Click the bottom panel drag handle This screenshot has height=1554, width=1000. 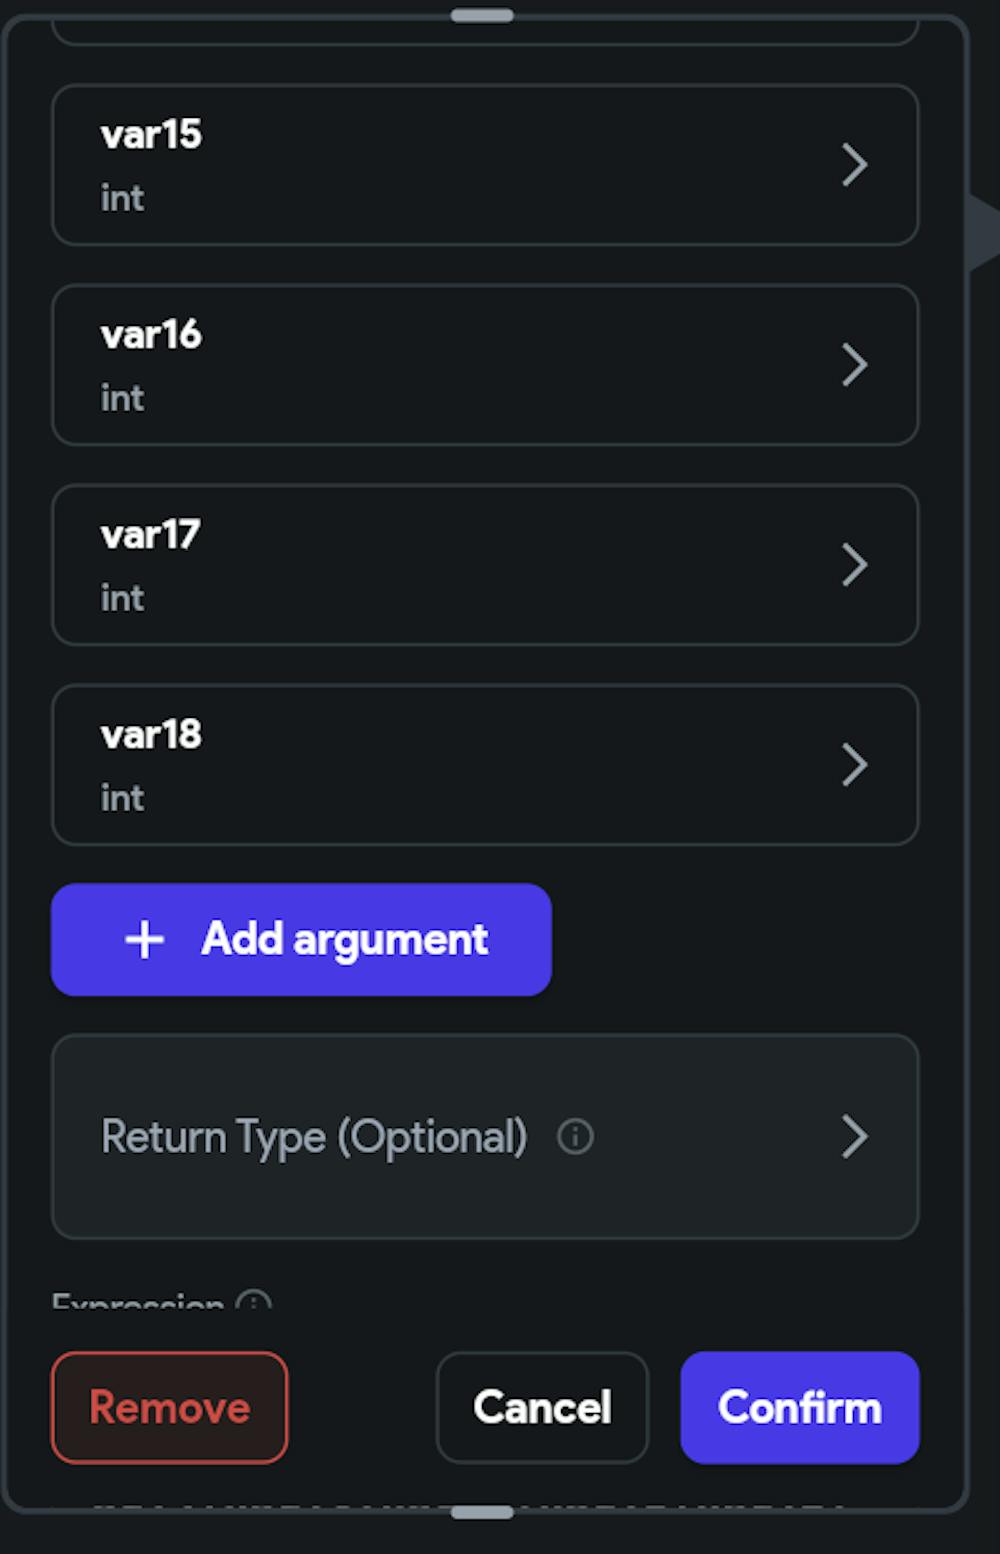482,1512
